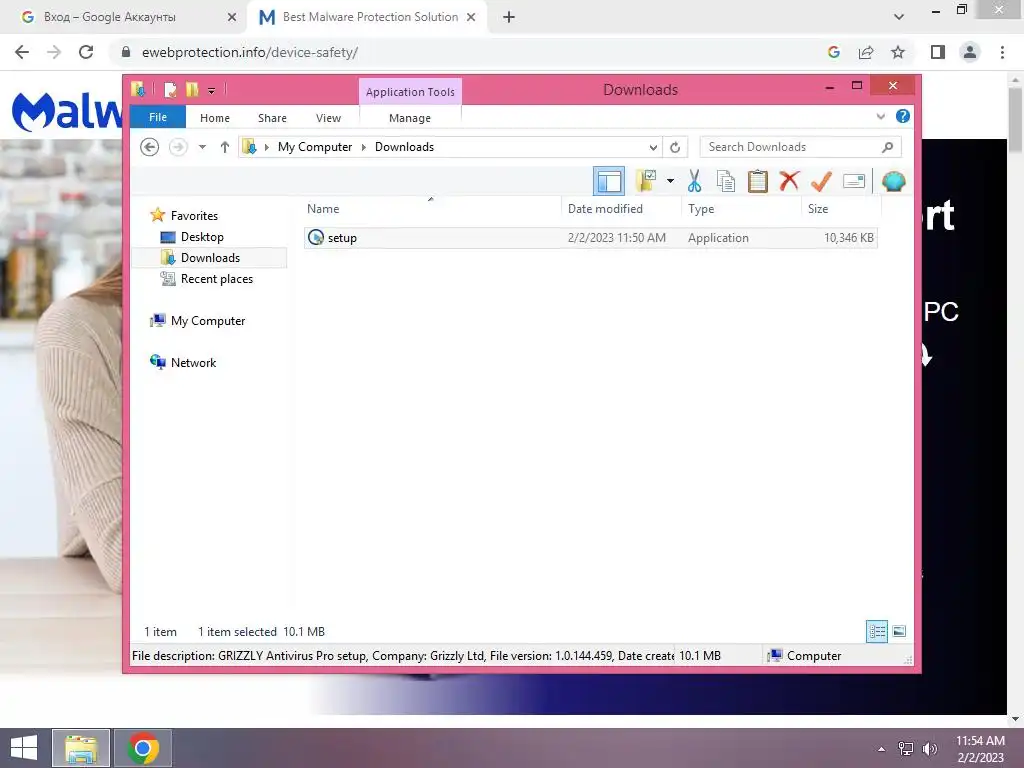Screen dimensions: 1024x768
Task: Open Chrome tab search chevron
Action: (899, 17)
